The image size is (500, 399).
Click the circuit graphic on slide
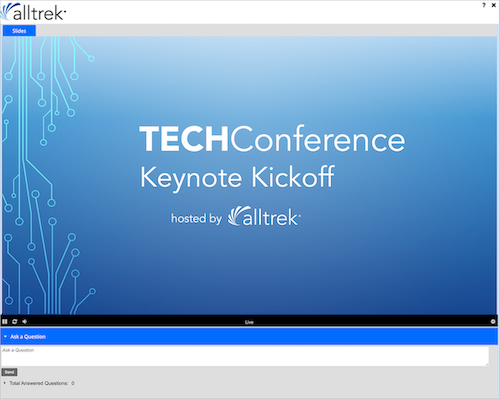point(47,175)
